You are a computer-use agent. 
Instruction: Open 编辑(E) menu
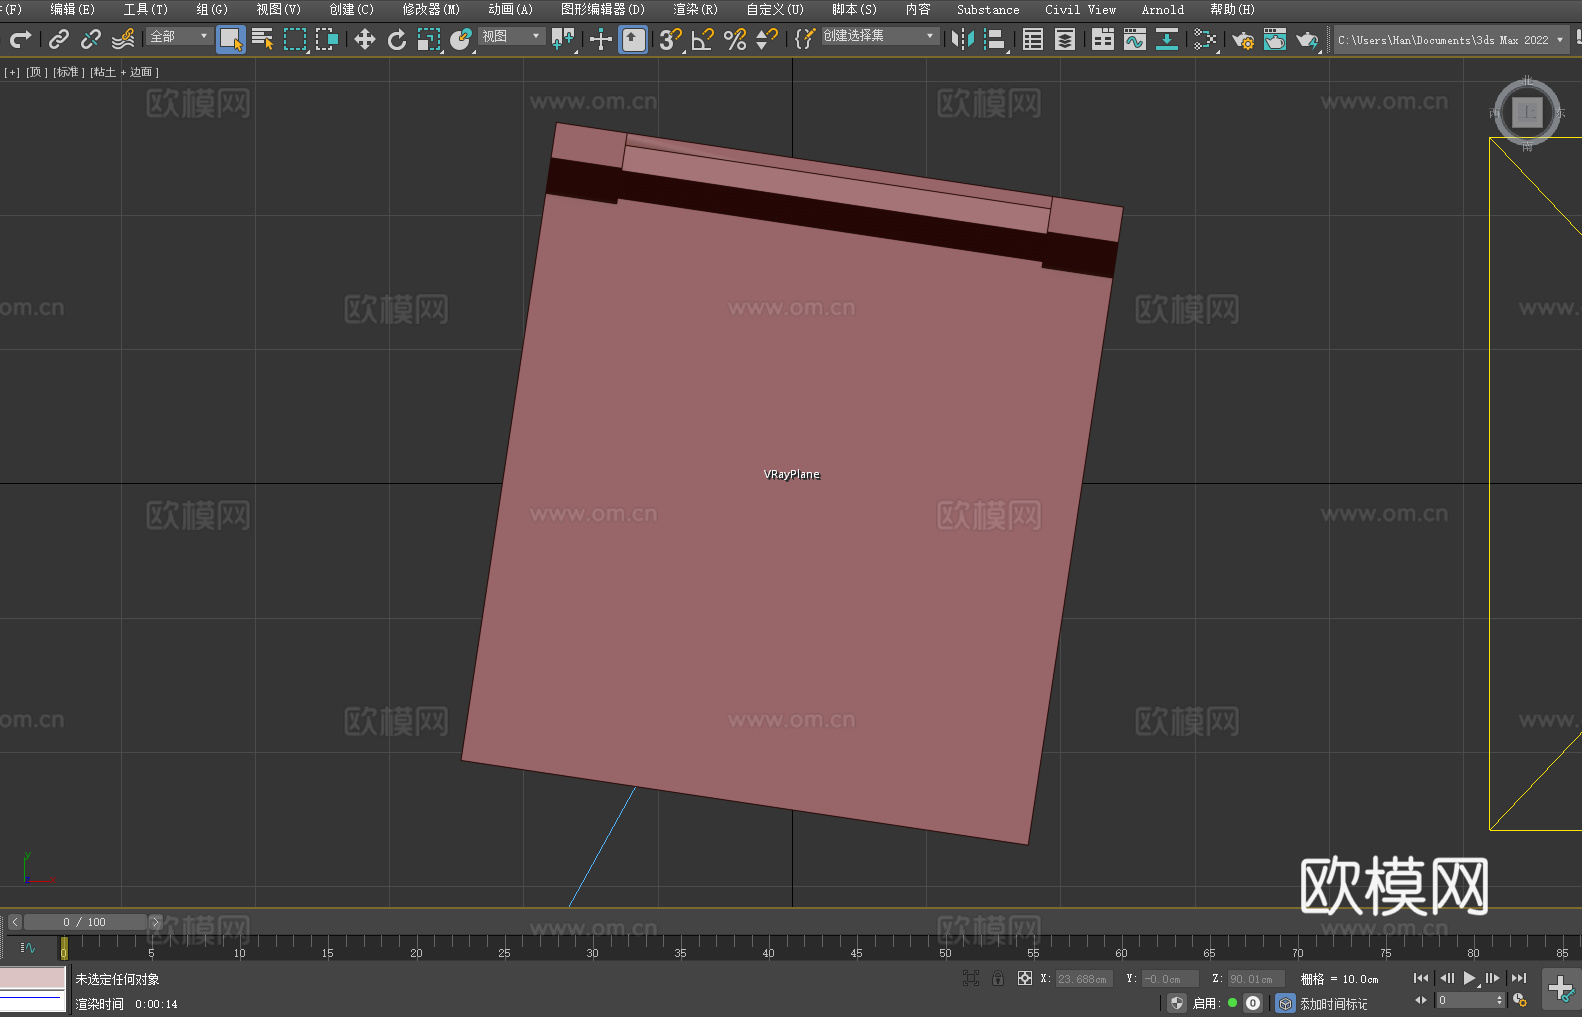coord(72,9)
